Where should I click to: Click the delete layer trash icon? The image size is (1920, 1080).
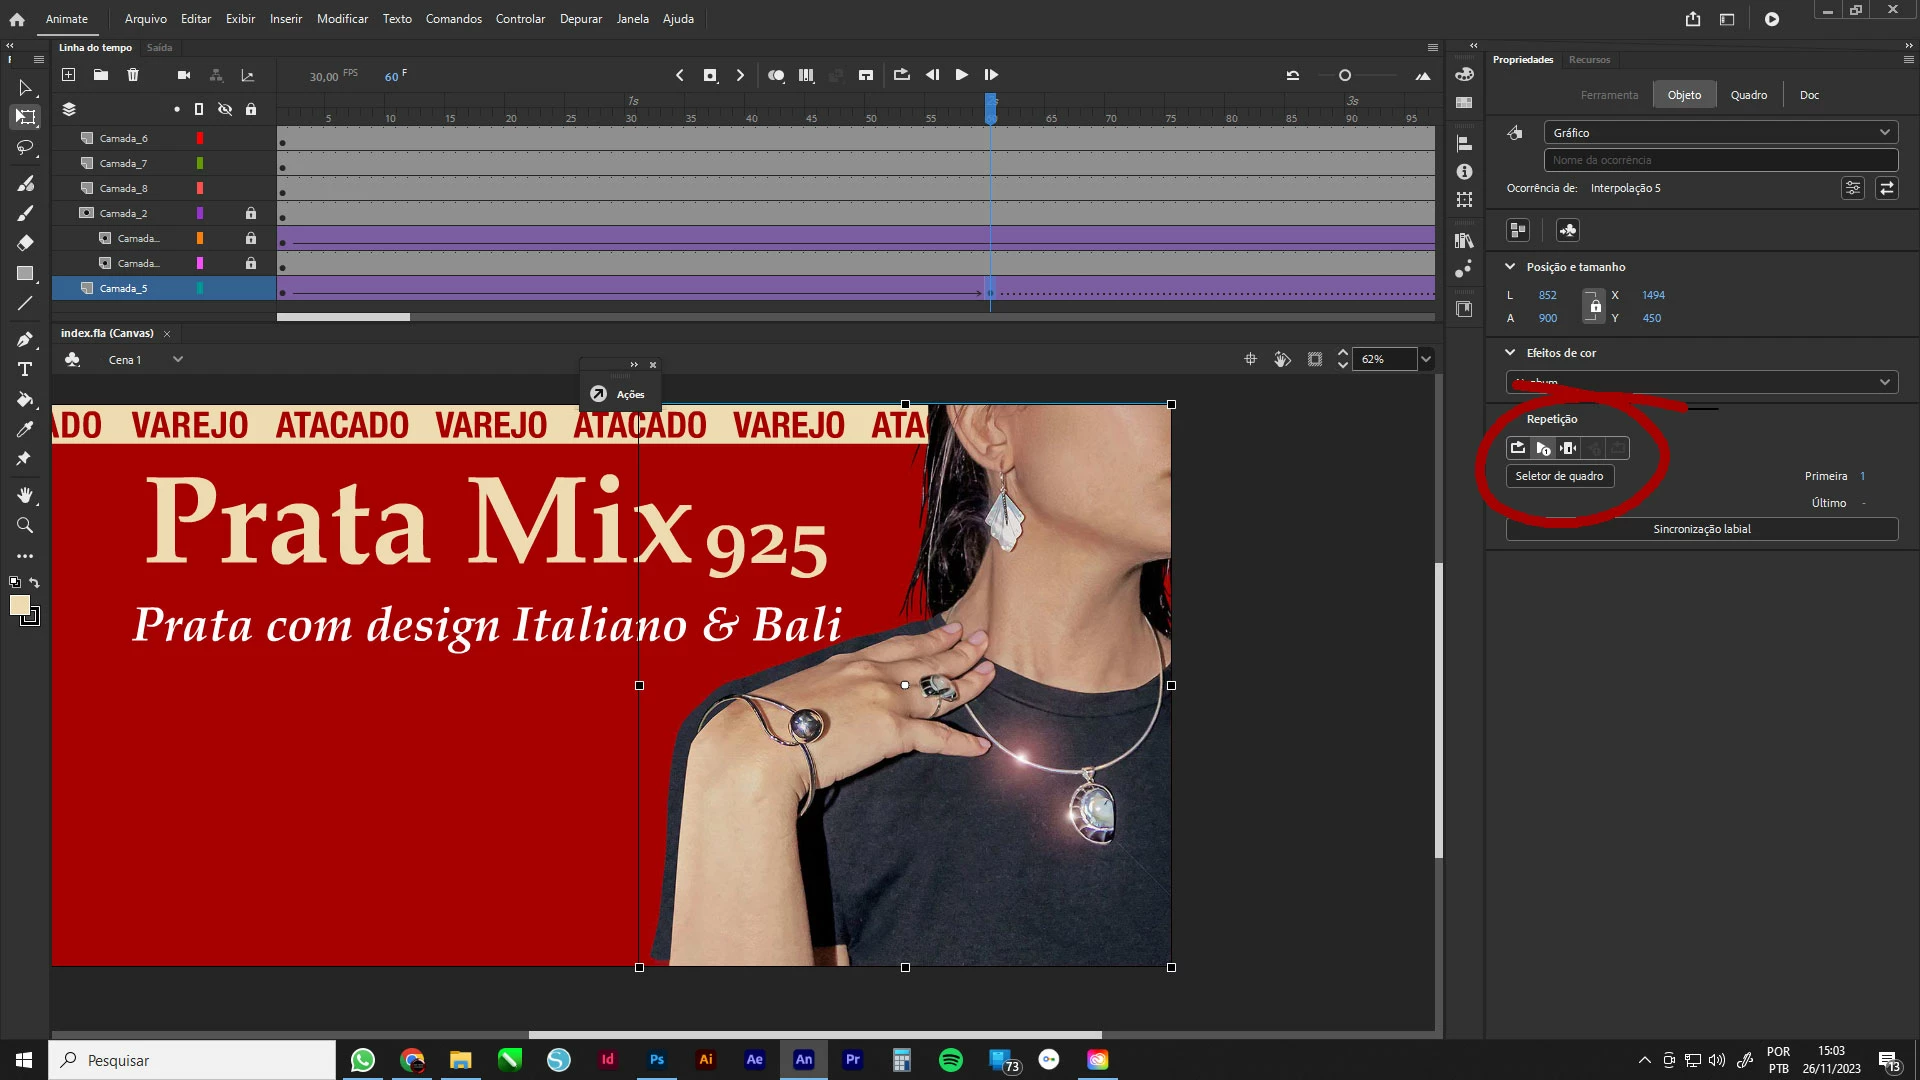(133, 75)
